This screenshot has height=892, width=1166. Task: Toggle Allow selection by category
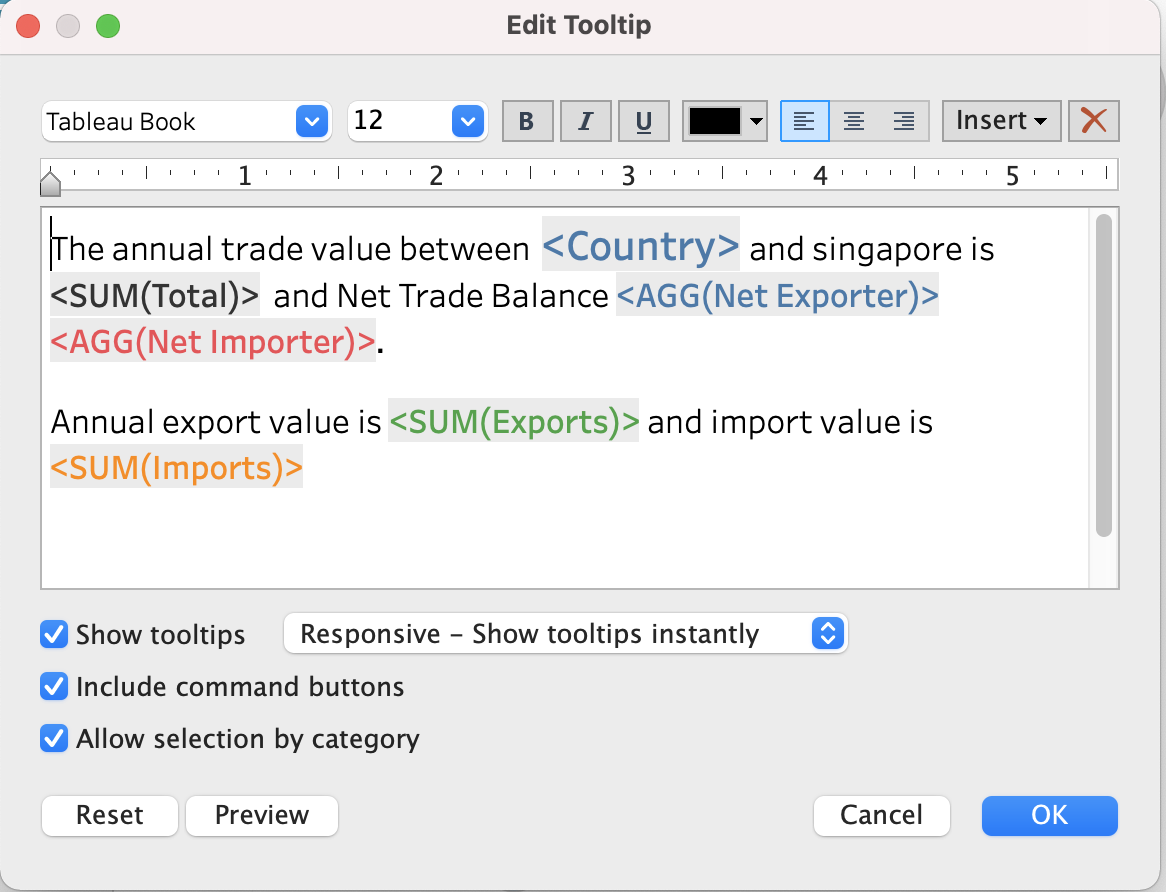click(53, 739)
